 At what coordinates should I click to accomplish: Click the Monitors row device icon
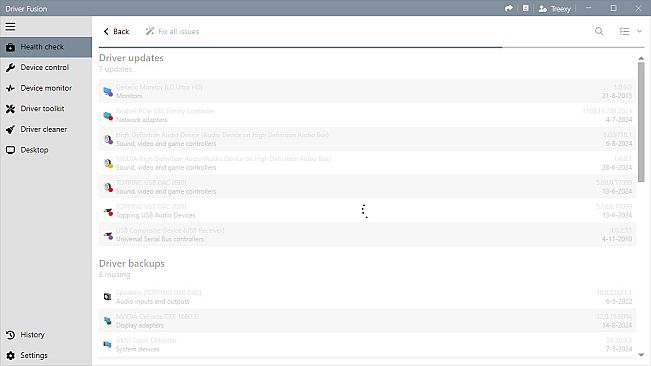108,92
